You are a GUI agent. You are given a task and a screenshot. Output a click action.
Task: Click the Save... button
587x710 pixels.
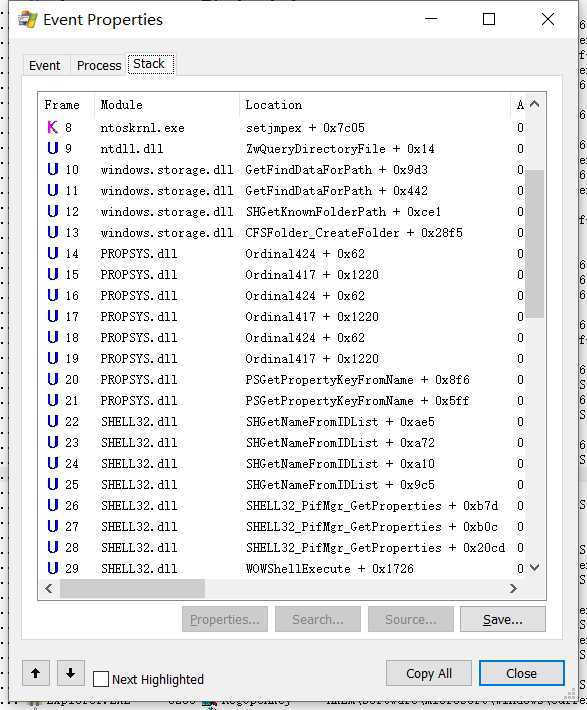[x=503, y=619]
